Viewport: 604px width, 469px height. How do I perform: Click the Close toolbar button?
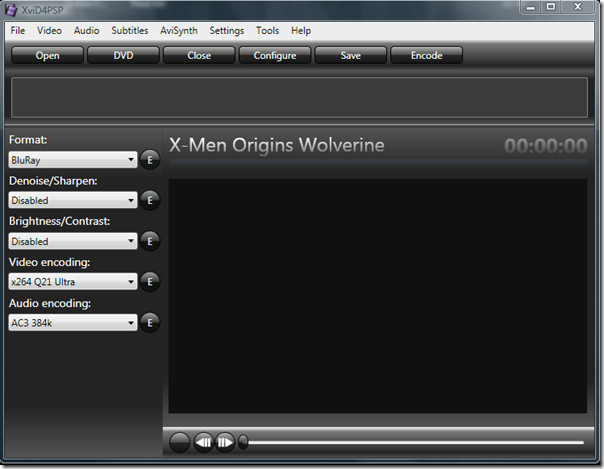[x=199, y=55]
